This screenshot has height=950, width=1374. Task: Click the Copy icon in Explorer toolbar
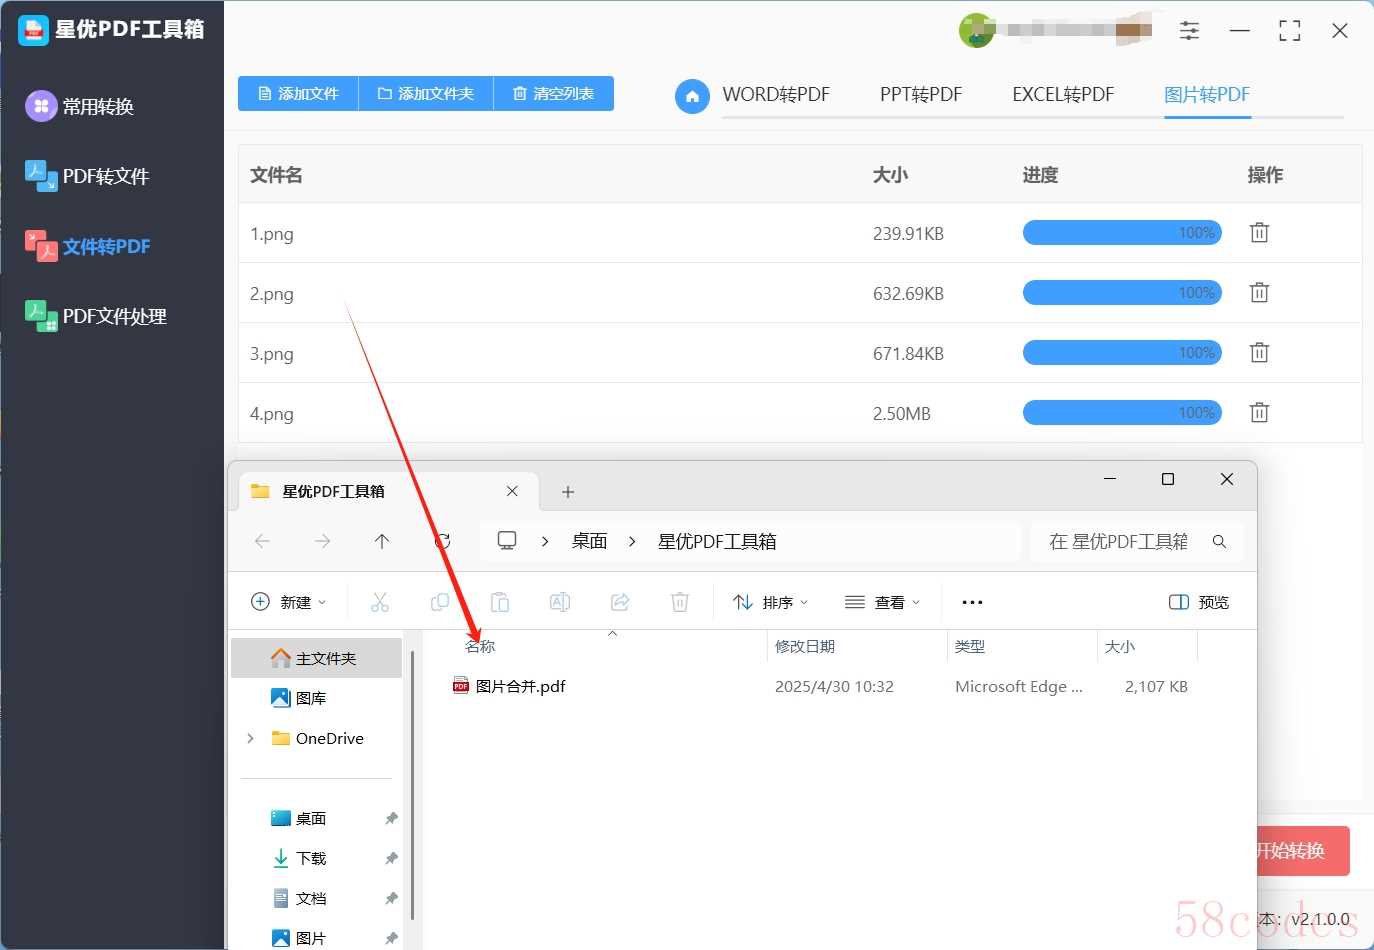[440, 602]
